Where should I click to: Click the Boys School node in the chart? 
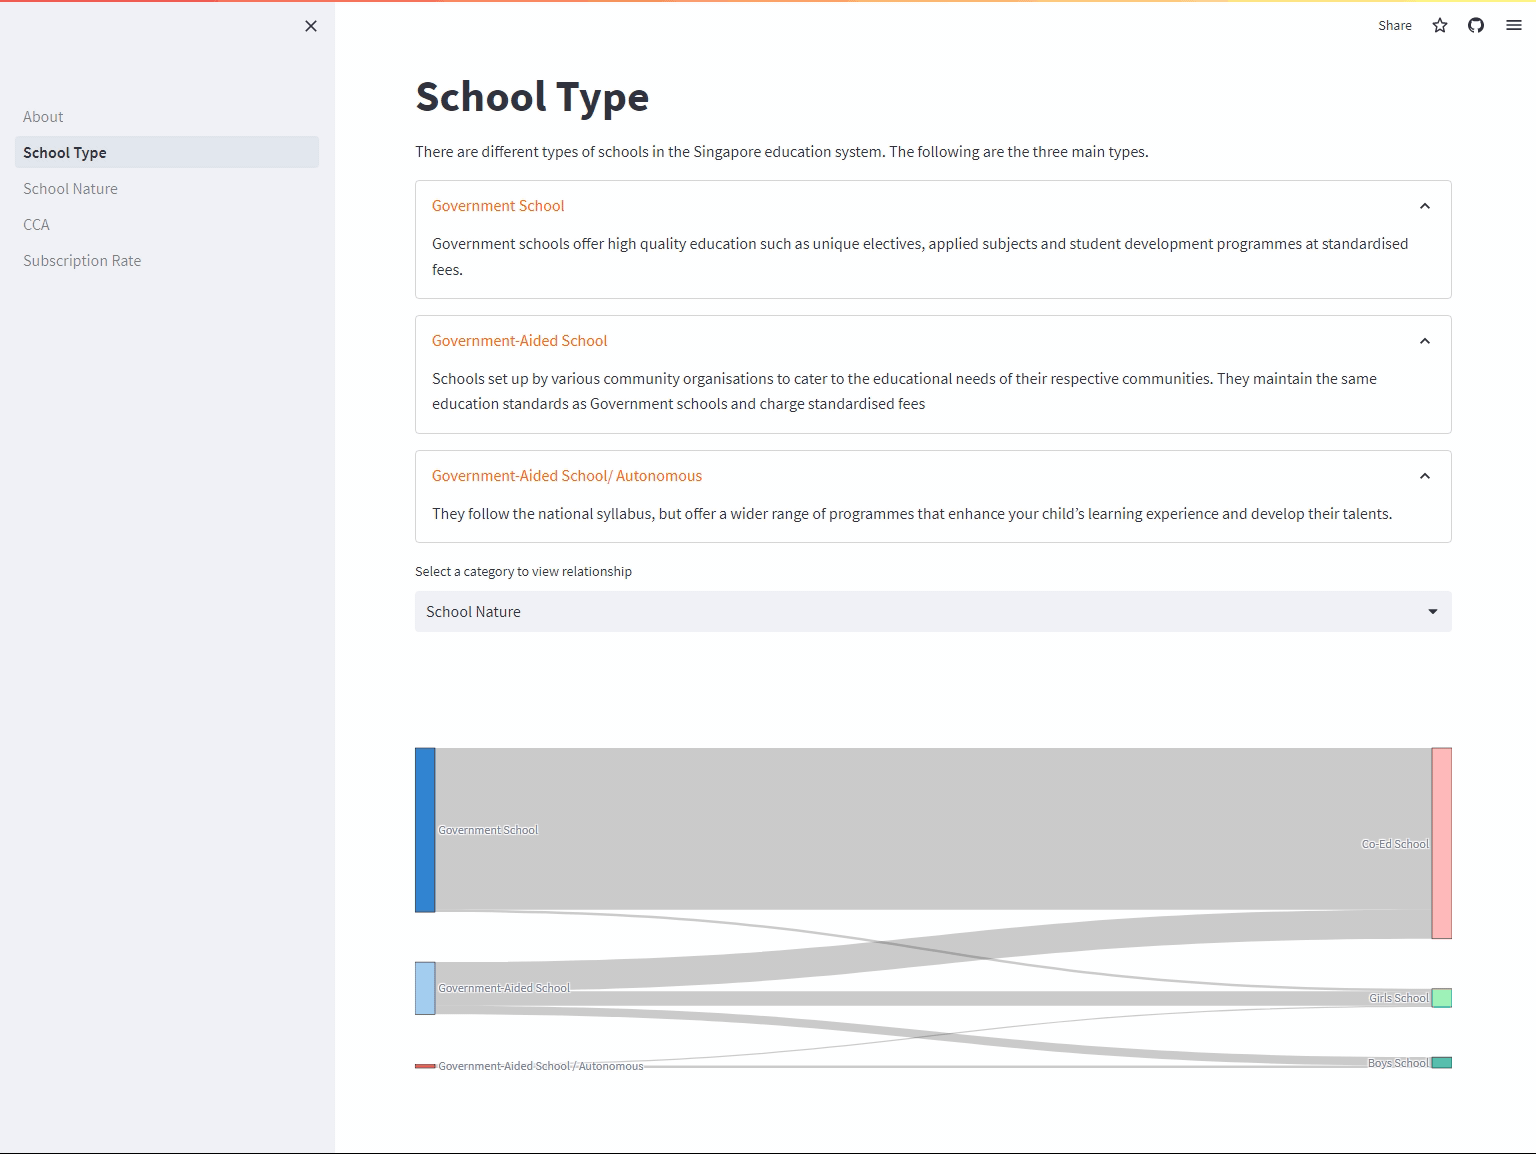tap(1441, 1063)
